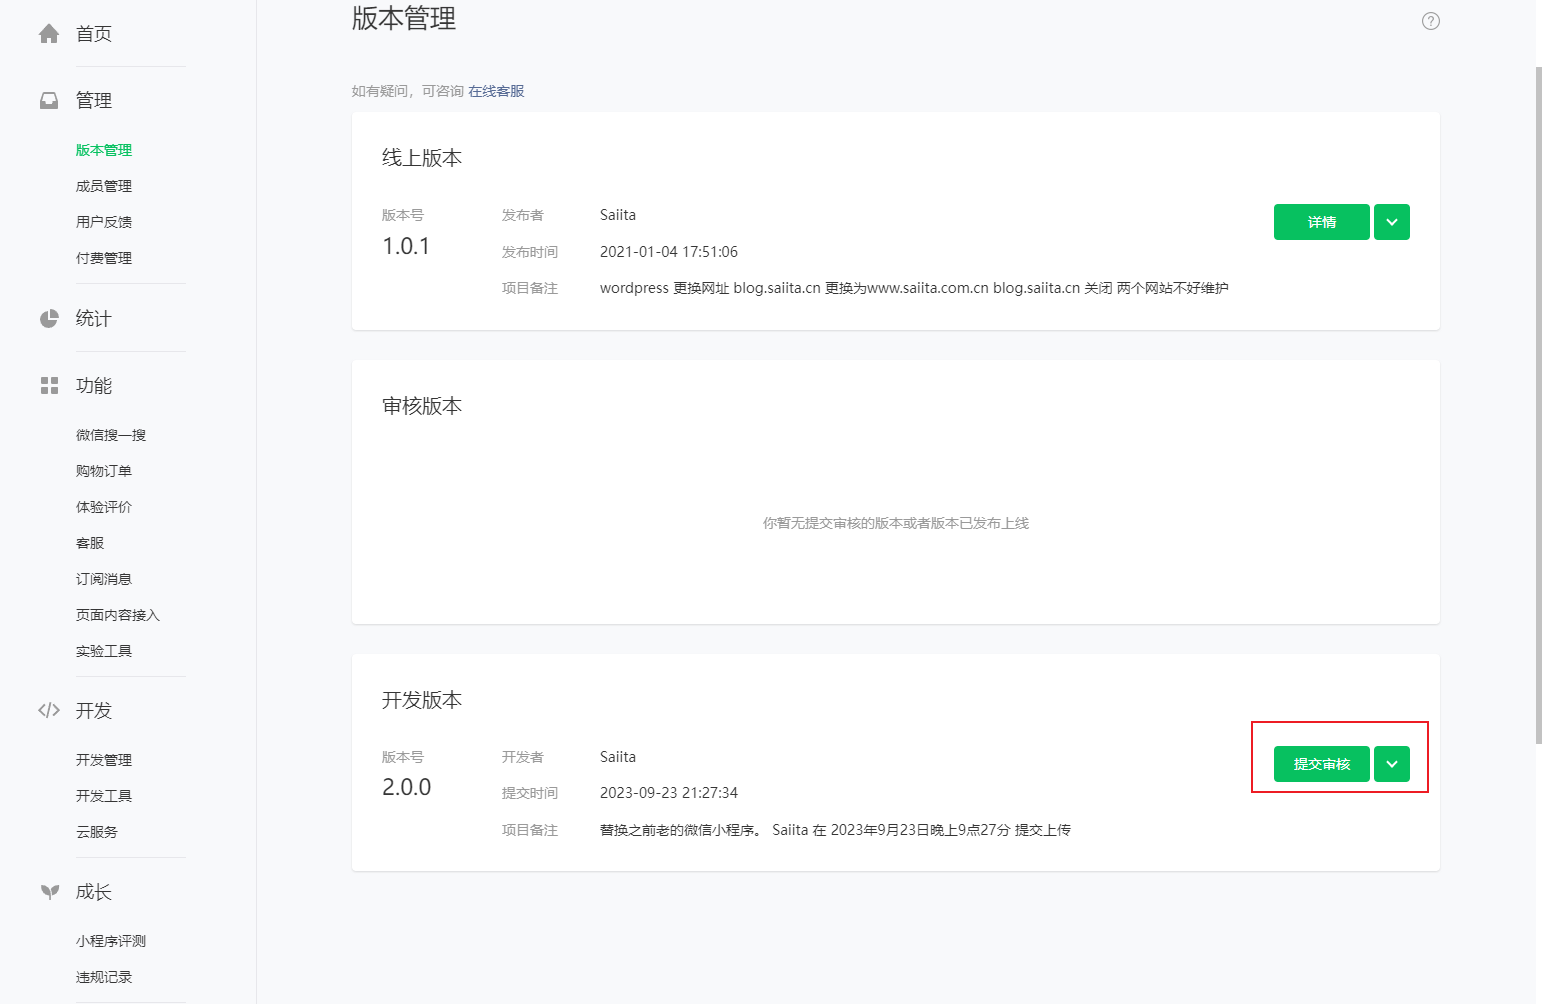Click the 开发 code brackets icon
1542x1004 pixels.
pos(49,711)
